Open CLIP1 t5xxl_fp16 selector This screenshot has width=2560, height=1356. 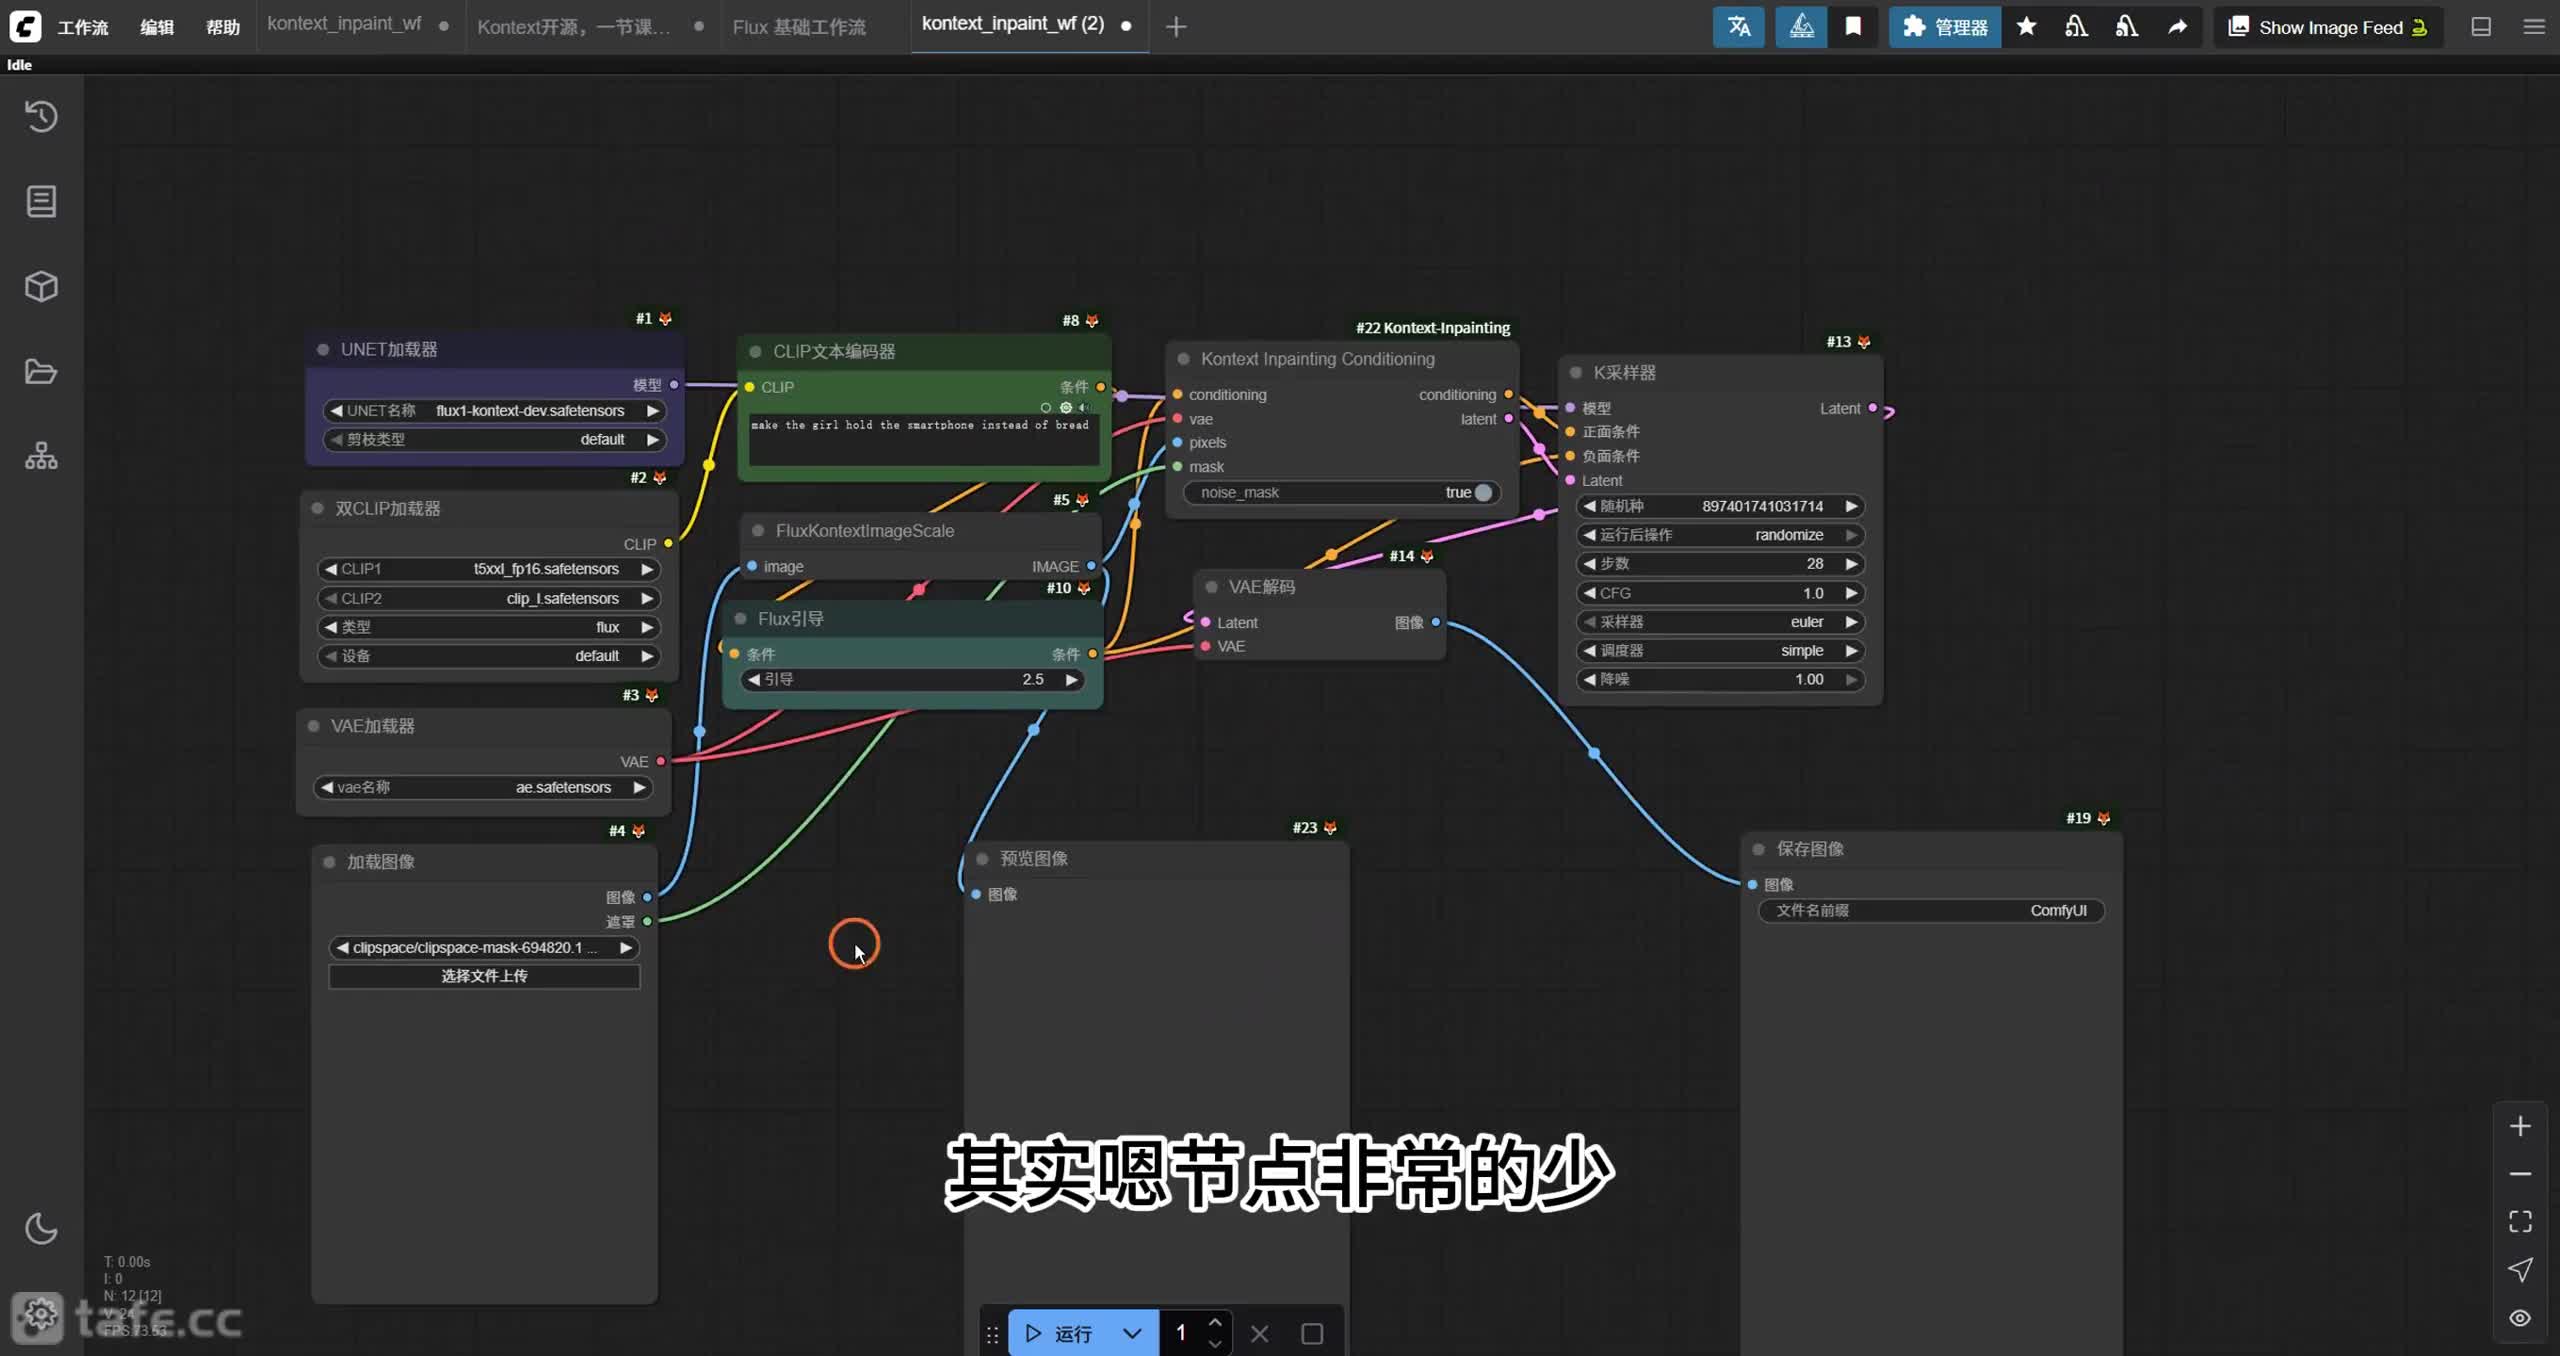pos(489,569)
